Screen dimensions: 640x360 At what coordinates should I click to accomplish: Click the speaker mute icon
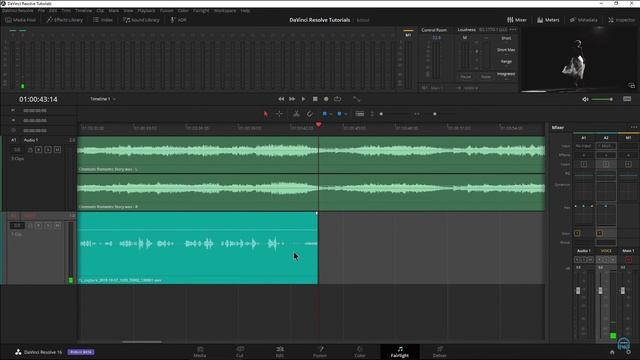coord(585,99)
